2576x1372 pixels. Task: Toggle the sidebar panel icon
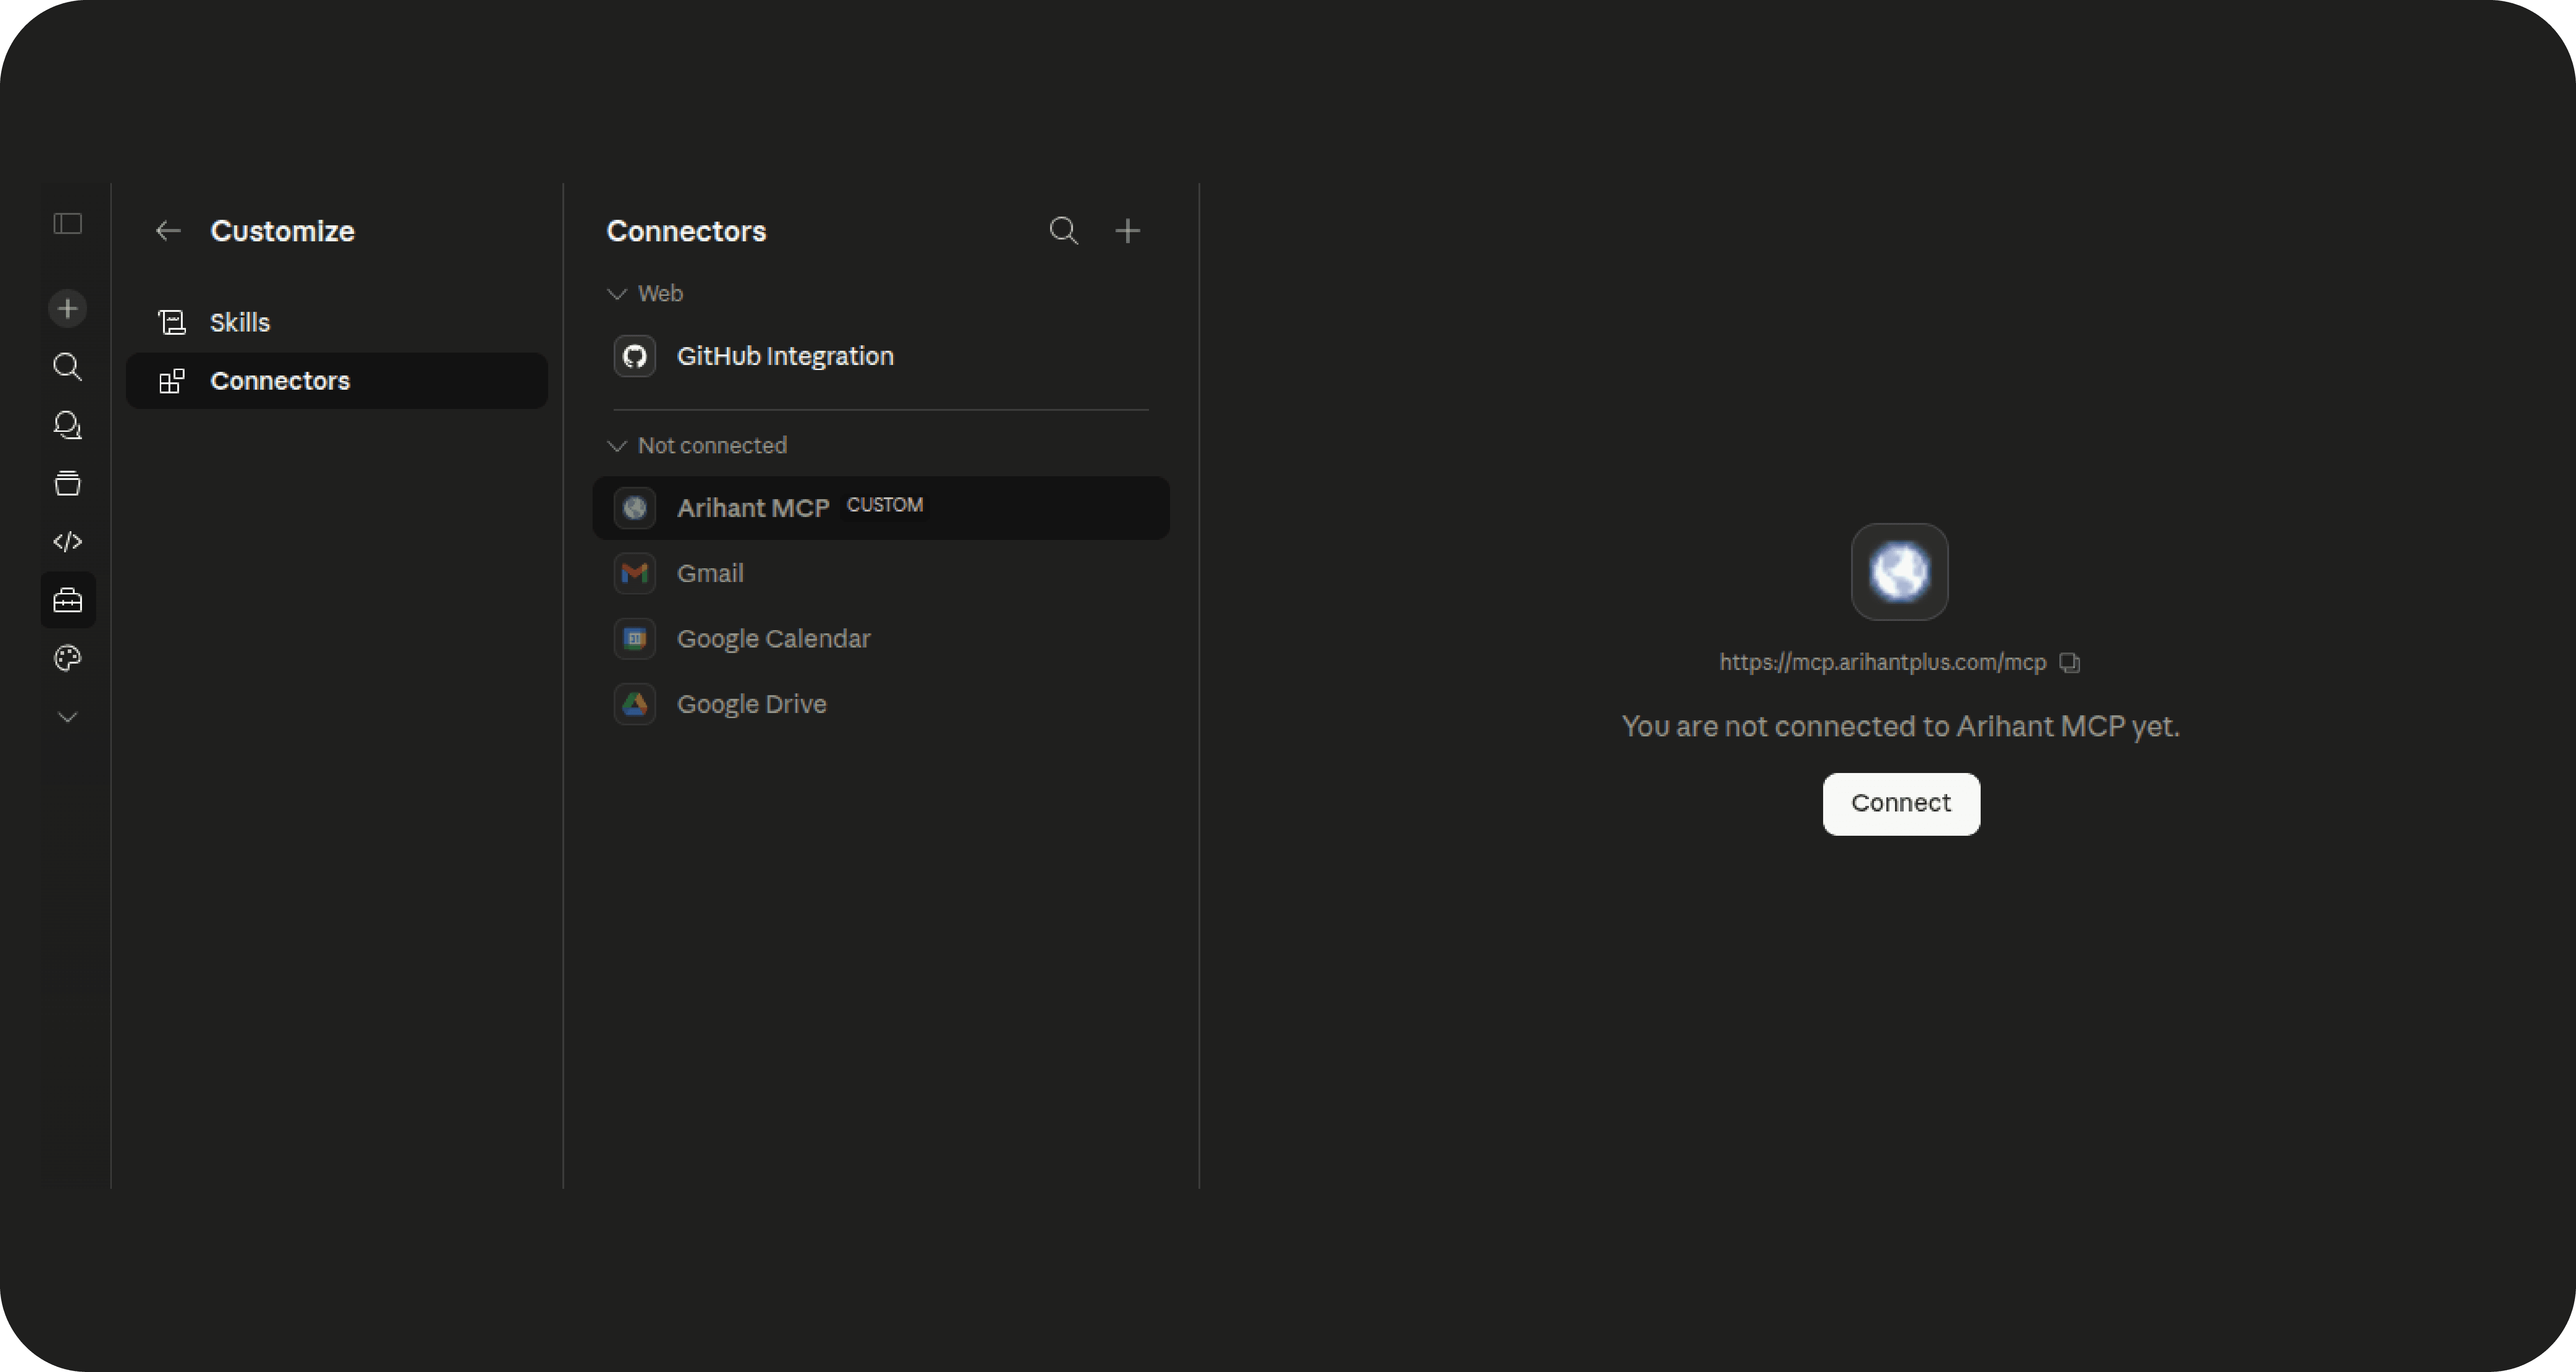coord(67,223)
